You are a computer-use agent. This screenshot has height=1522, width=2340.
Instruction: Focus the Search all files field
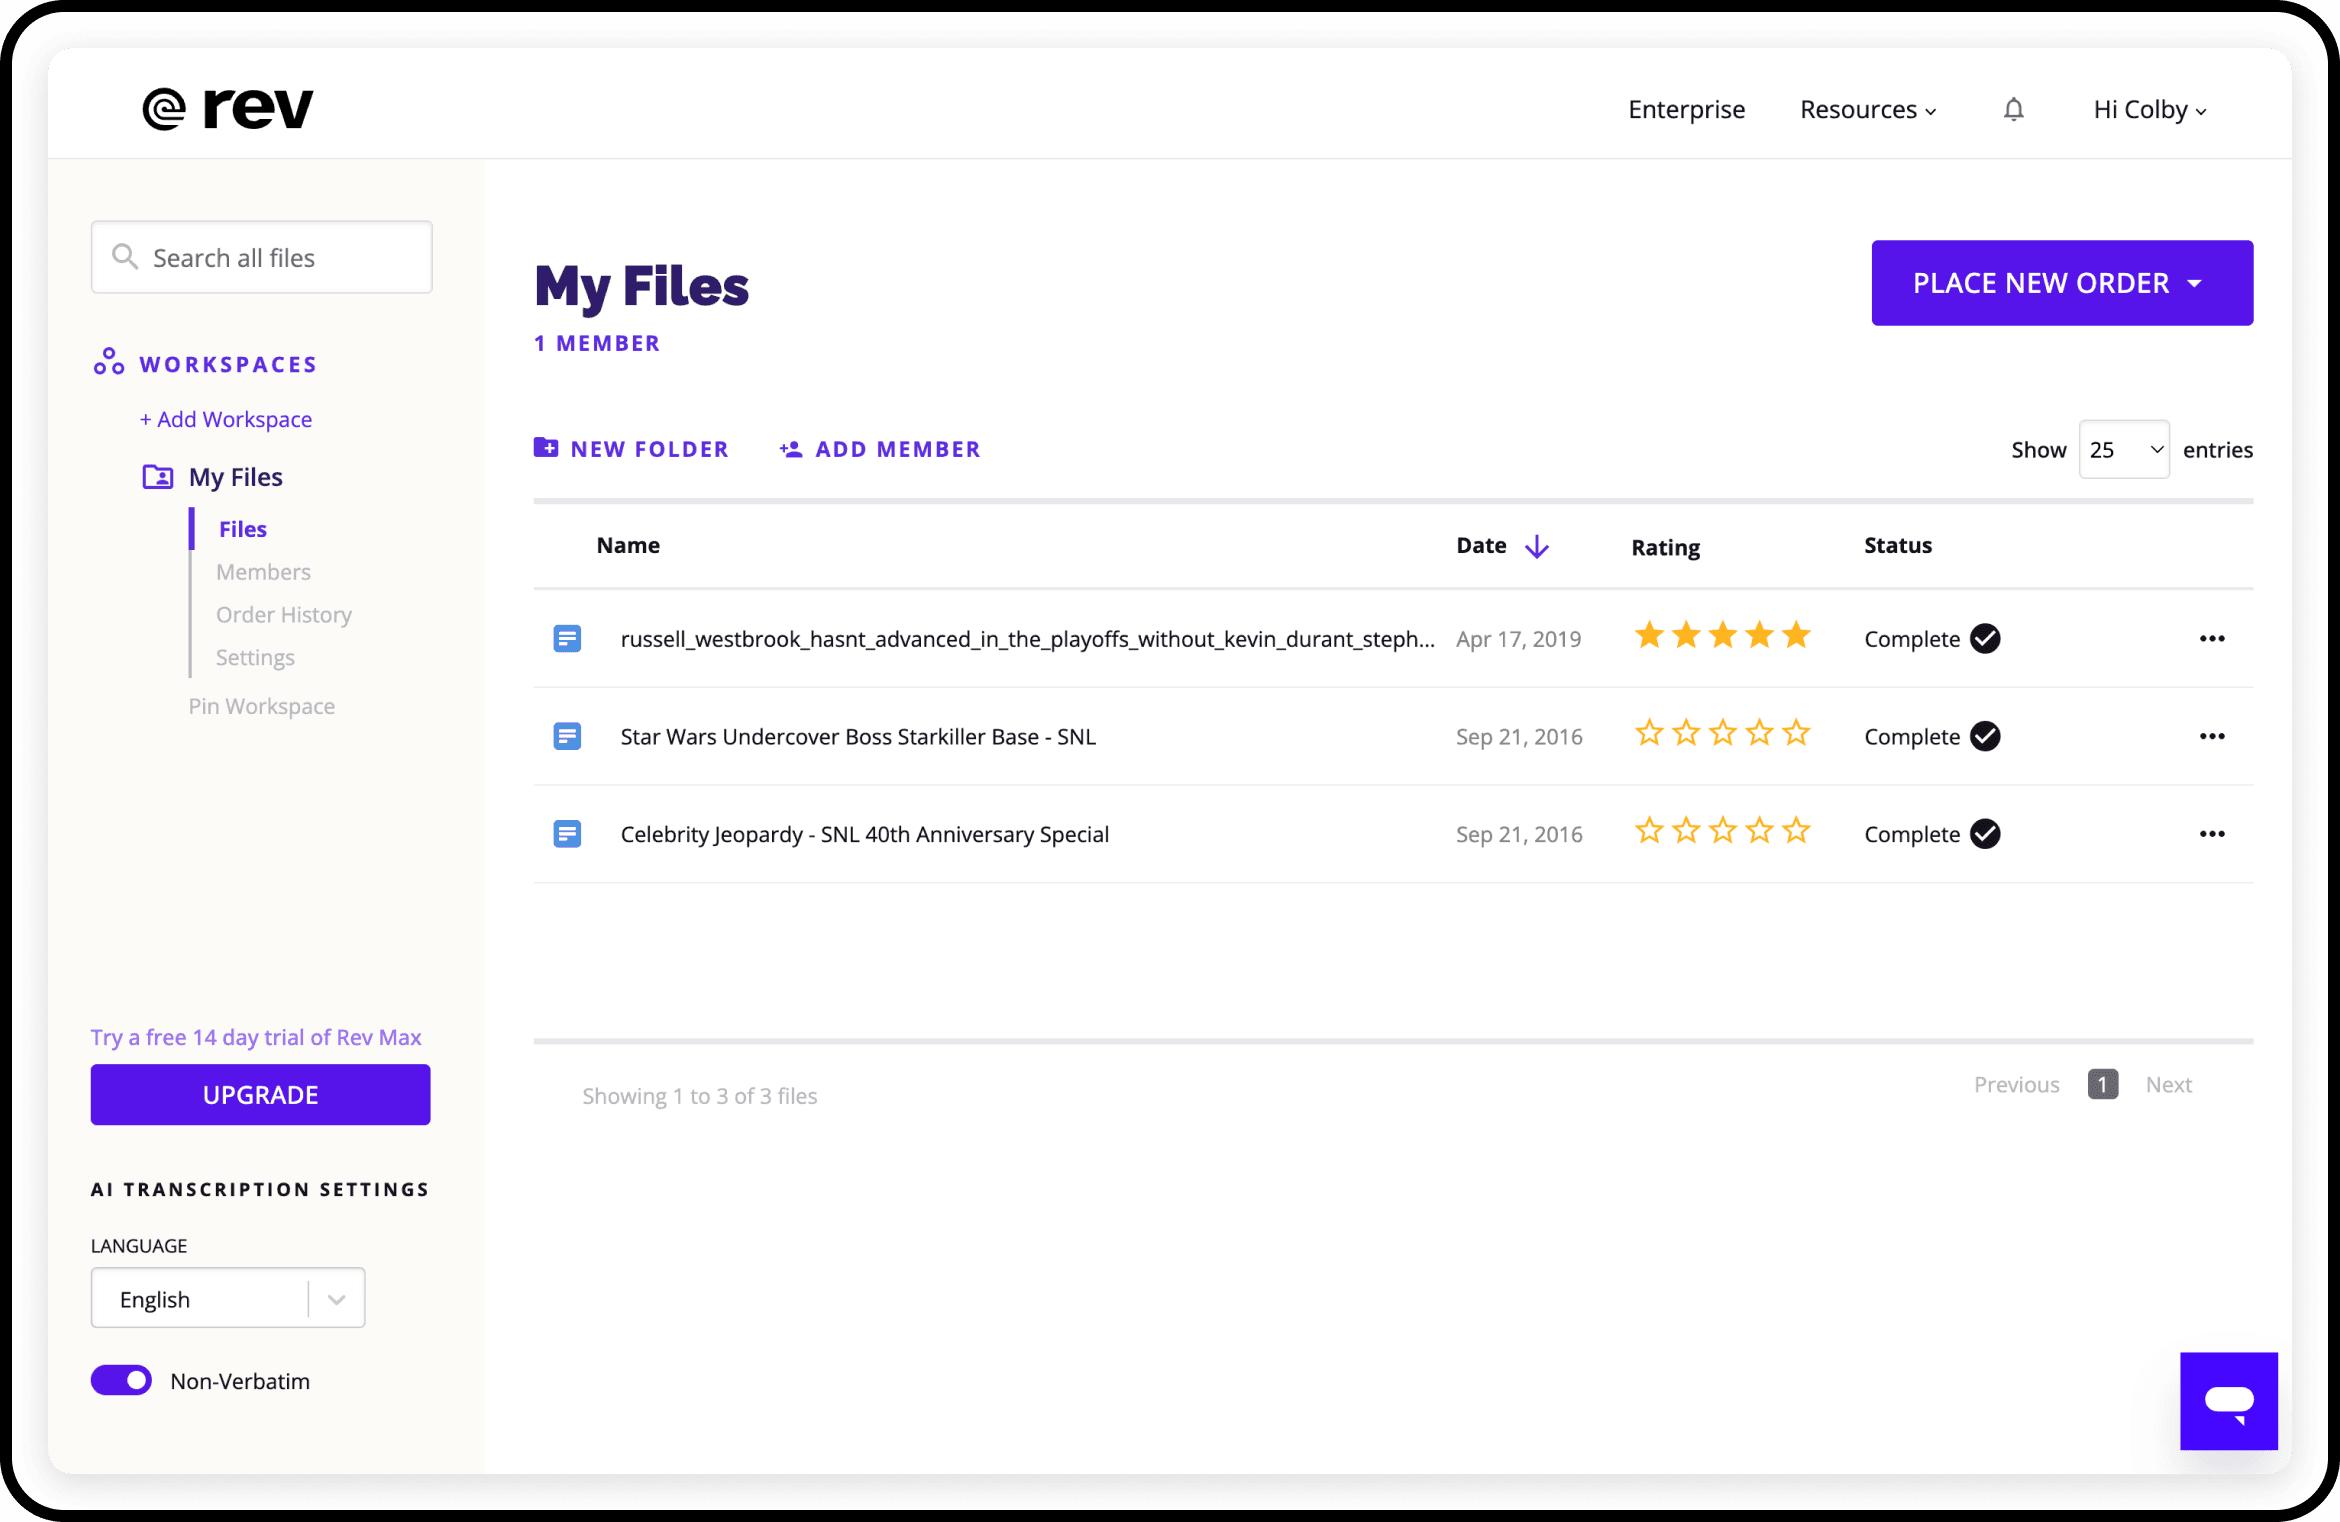point(262,257)
